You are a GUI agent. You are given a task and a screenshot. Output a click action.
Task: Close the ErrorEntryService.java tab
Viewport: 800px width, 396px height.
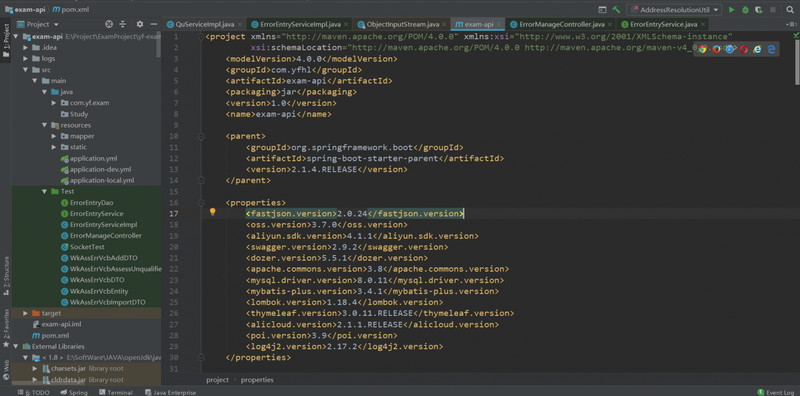point(703,24)
